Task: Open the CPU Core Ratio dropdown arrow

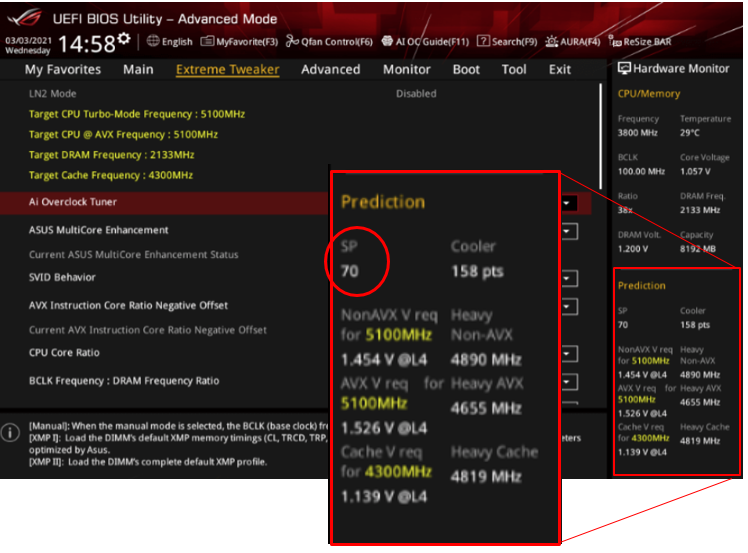Action: (x=569, y=354)
